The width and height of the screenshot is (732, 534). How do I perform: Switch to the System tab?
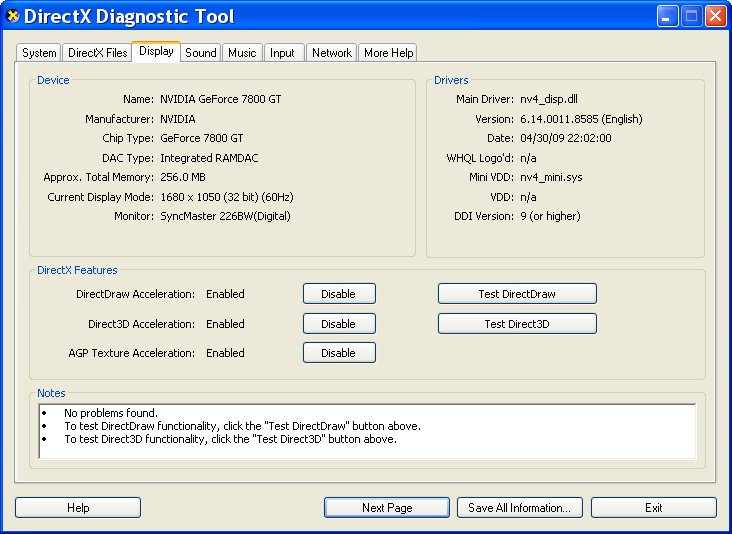[x=39, y=53]
